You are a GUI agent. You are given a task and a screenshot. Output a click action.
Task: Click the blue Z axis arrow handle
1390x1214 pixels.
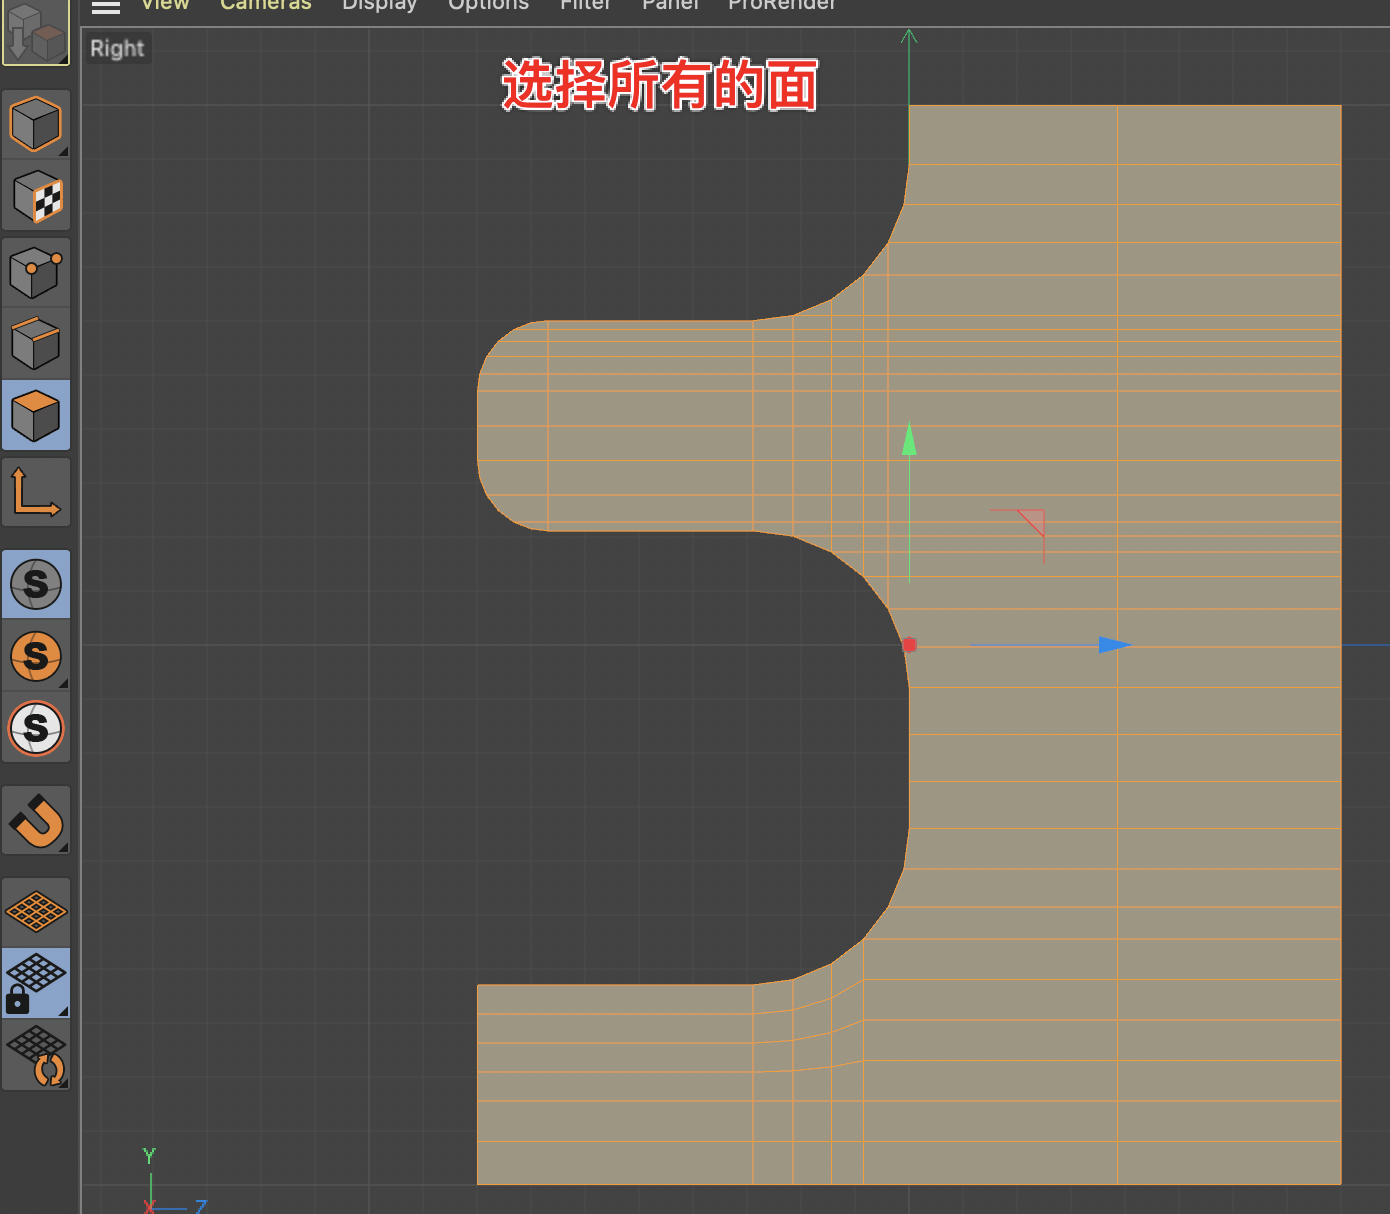click(x=1115, y=645)
